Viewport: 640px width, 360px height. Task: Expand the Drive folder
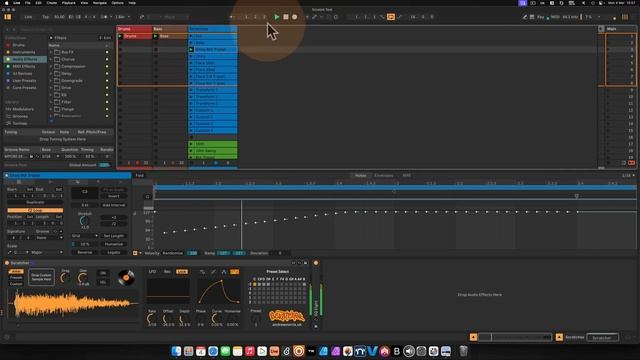[x=51, y=88]
